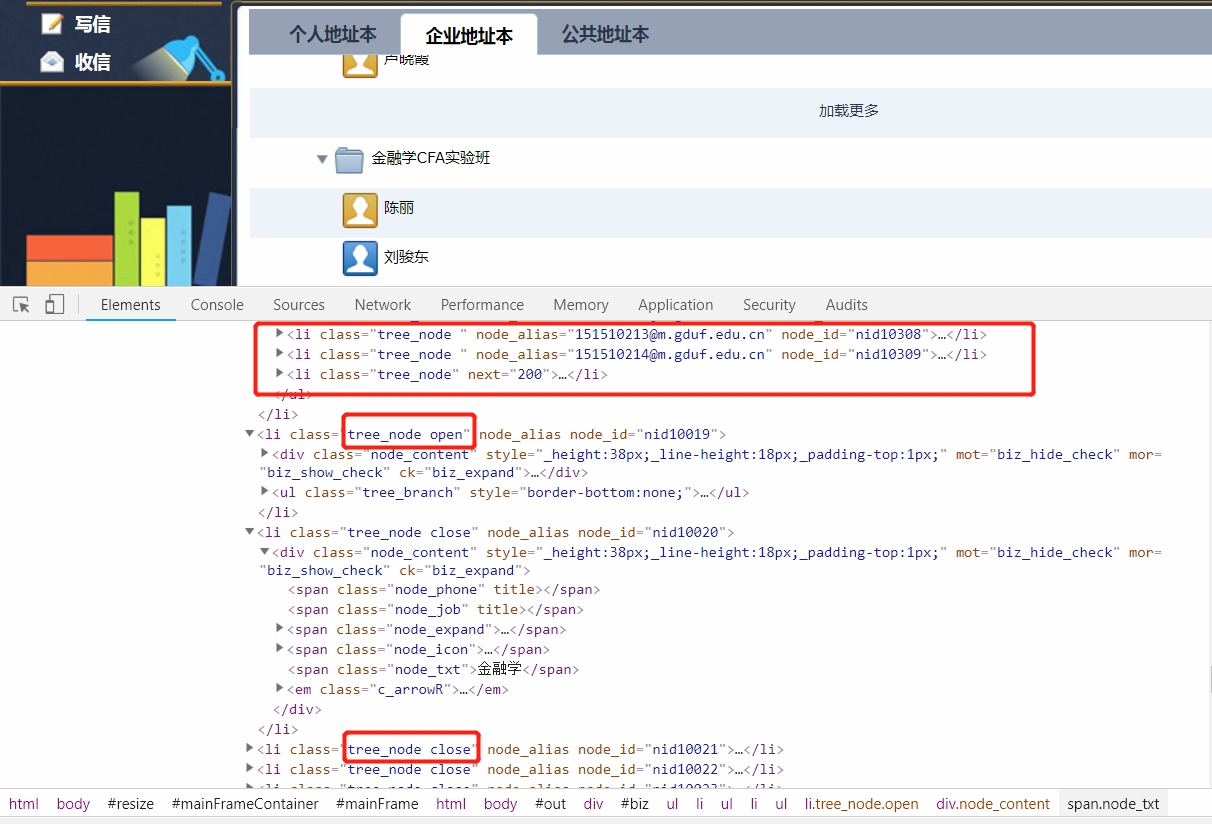Expand the li node with nid10308
Viewport: 1212px width, 824px height.
[280, 334]
